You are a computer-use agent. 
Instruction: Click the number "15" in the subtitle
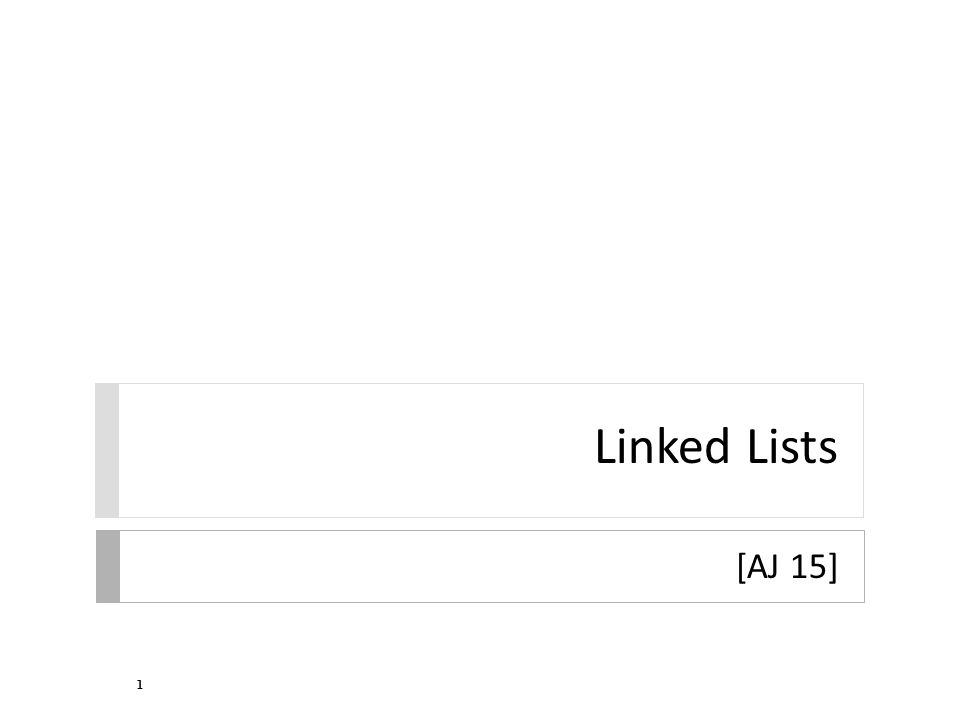point(809,566)
